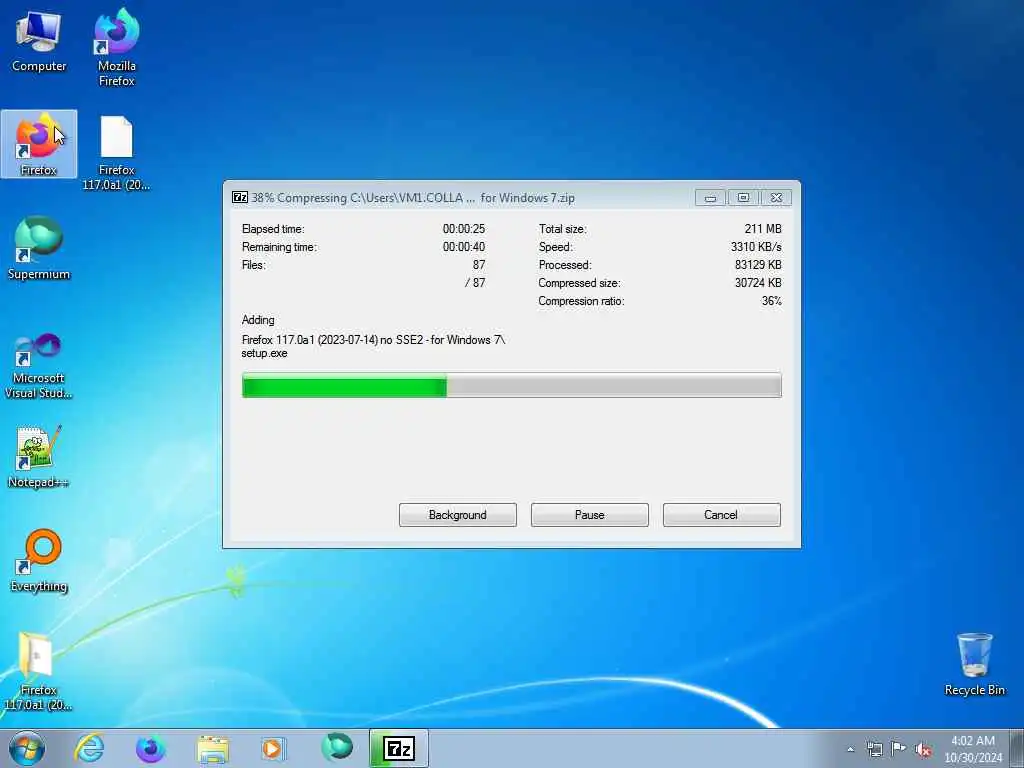Screen dimensions: 1024x768
Task: Open Windows Explorer from the taskbar
Action: (213, 748)
